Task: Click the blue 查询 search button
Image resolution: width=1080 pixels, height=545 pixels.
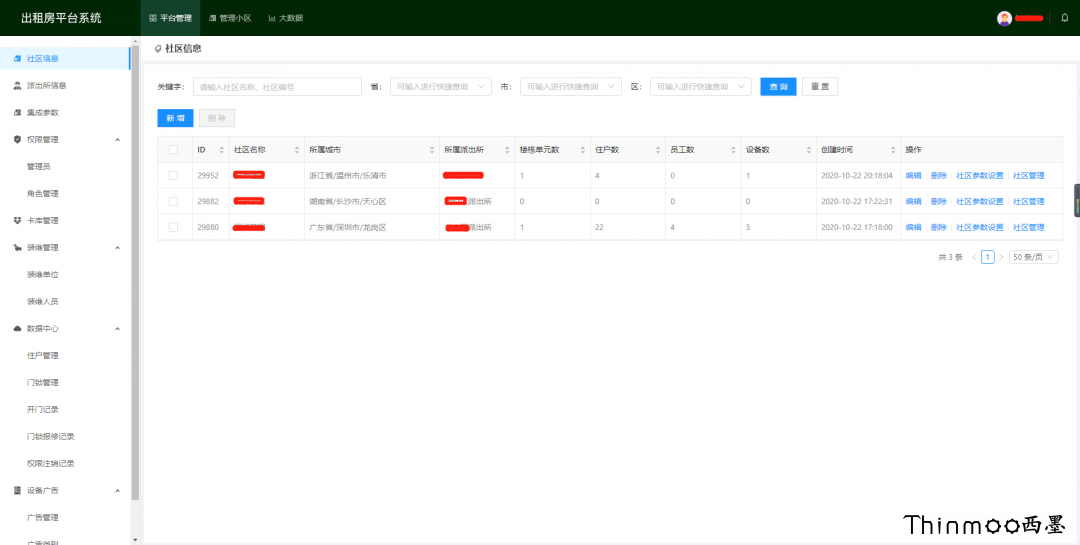Action: click(778, 87)
